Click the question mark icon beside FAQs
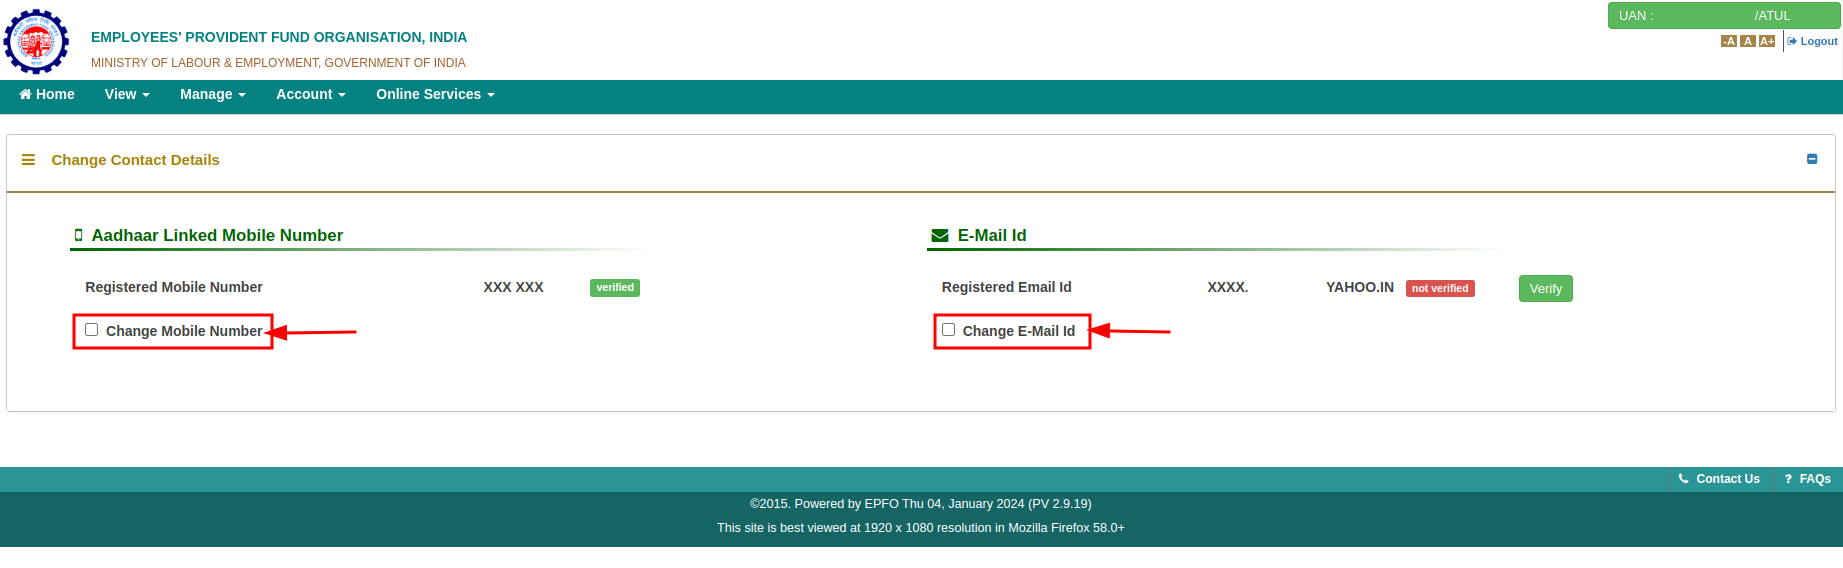The width and height of the screenshot is (1843, 568). click(1788, 479)
